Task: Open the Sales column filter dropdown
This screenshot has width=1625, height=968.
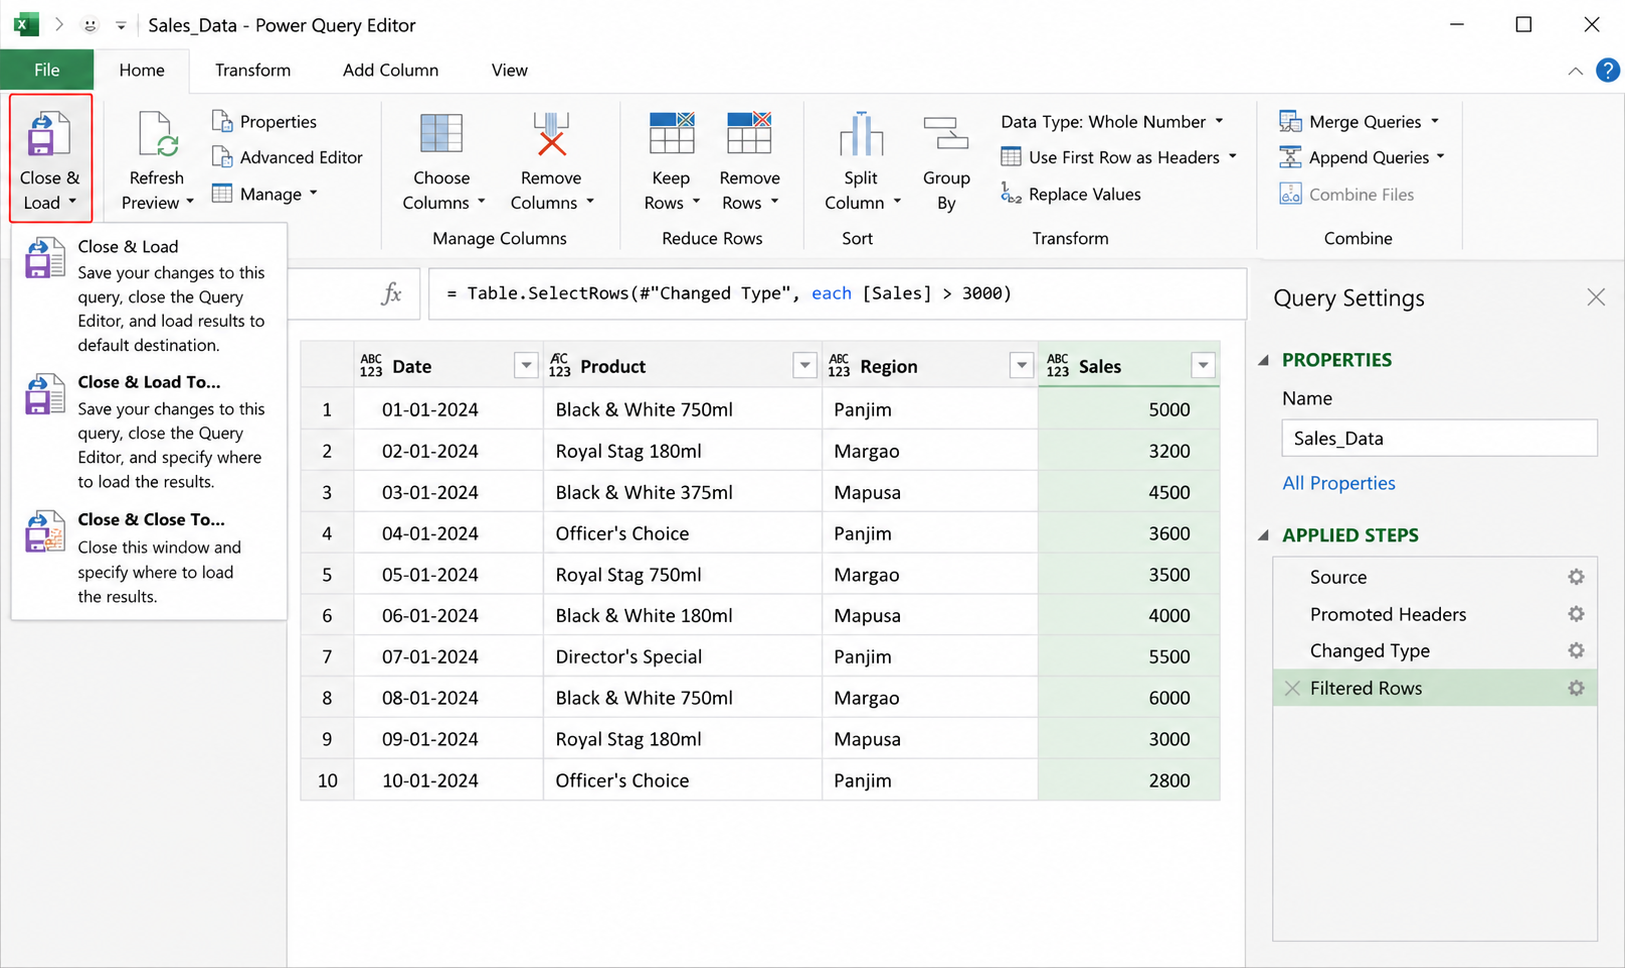Action: pyautogui.click(x=1203, y=366)
